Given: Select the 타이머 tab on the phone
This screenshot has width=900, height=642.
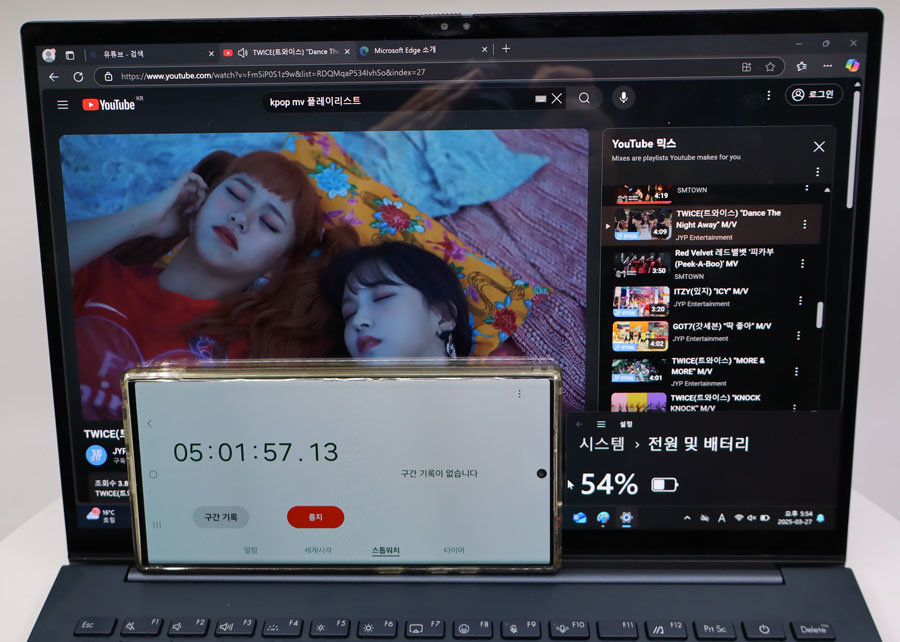Looking at the screenshot, I should 454,551.
